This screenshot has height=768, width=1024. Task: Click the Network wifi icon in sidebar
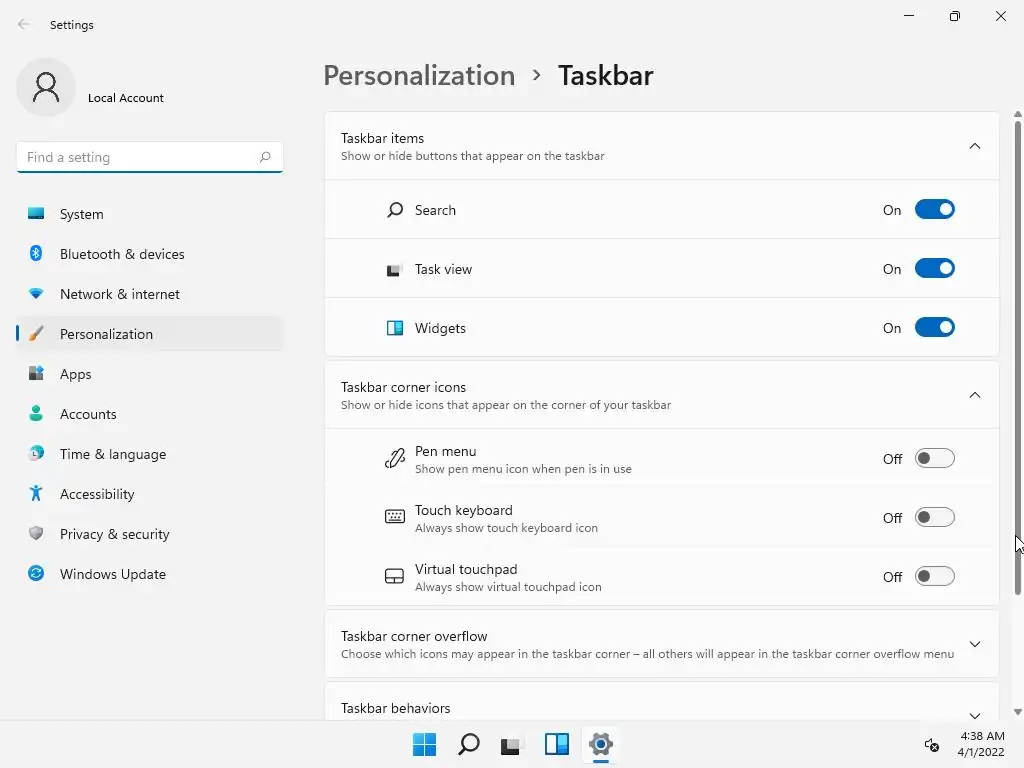click(36, 293)
